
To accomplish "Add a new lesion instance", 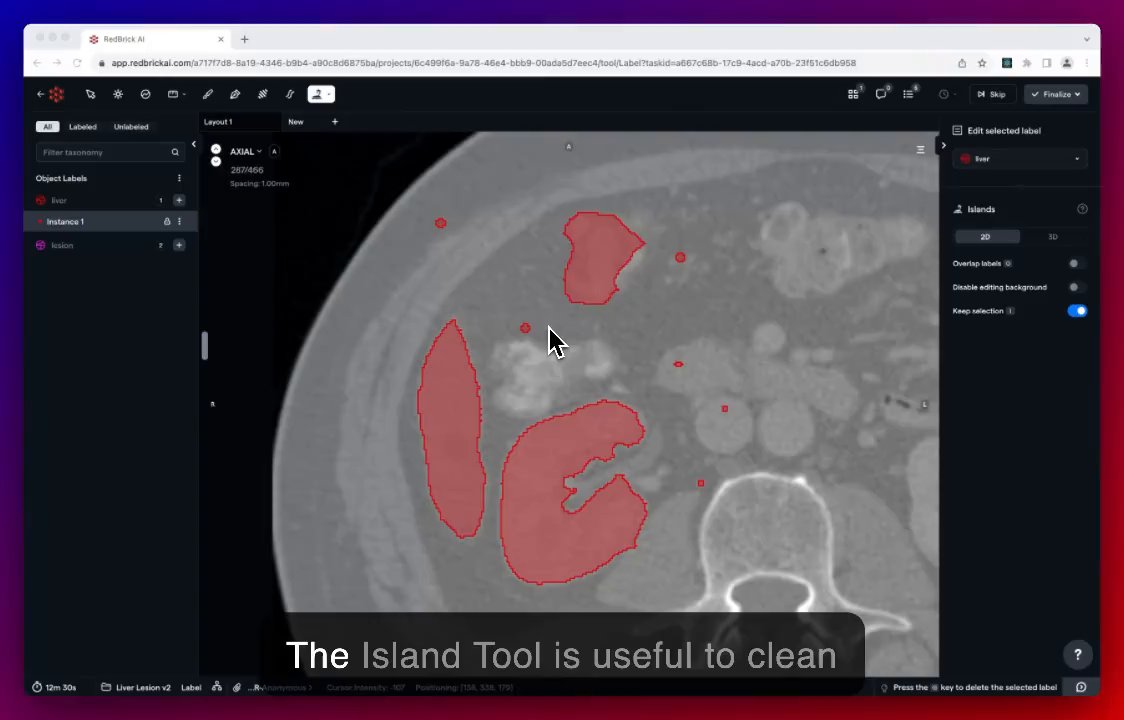I will (179, 245).
